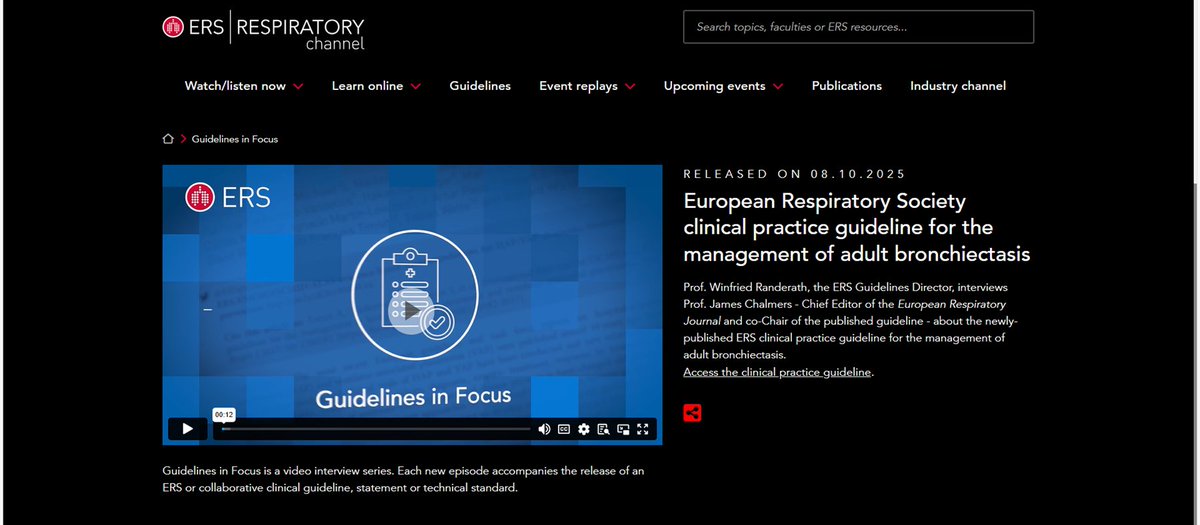1200x525 pixels.
Task: Click Guidelines in Focus breadcrumb link
Action: (235, 139)
